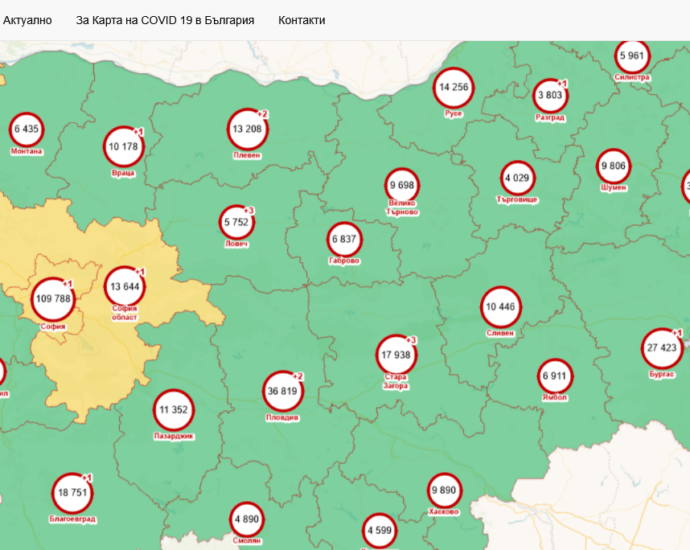Select the София област marker showing 13 644
Viewport: 690px width, 550px height.
click(125, 286)
